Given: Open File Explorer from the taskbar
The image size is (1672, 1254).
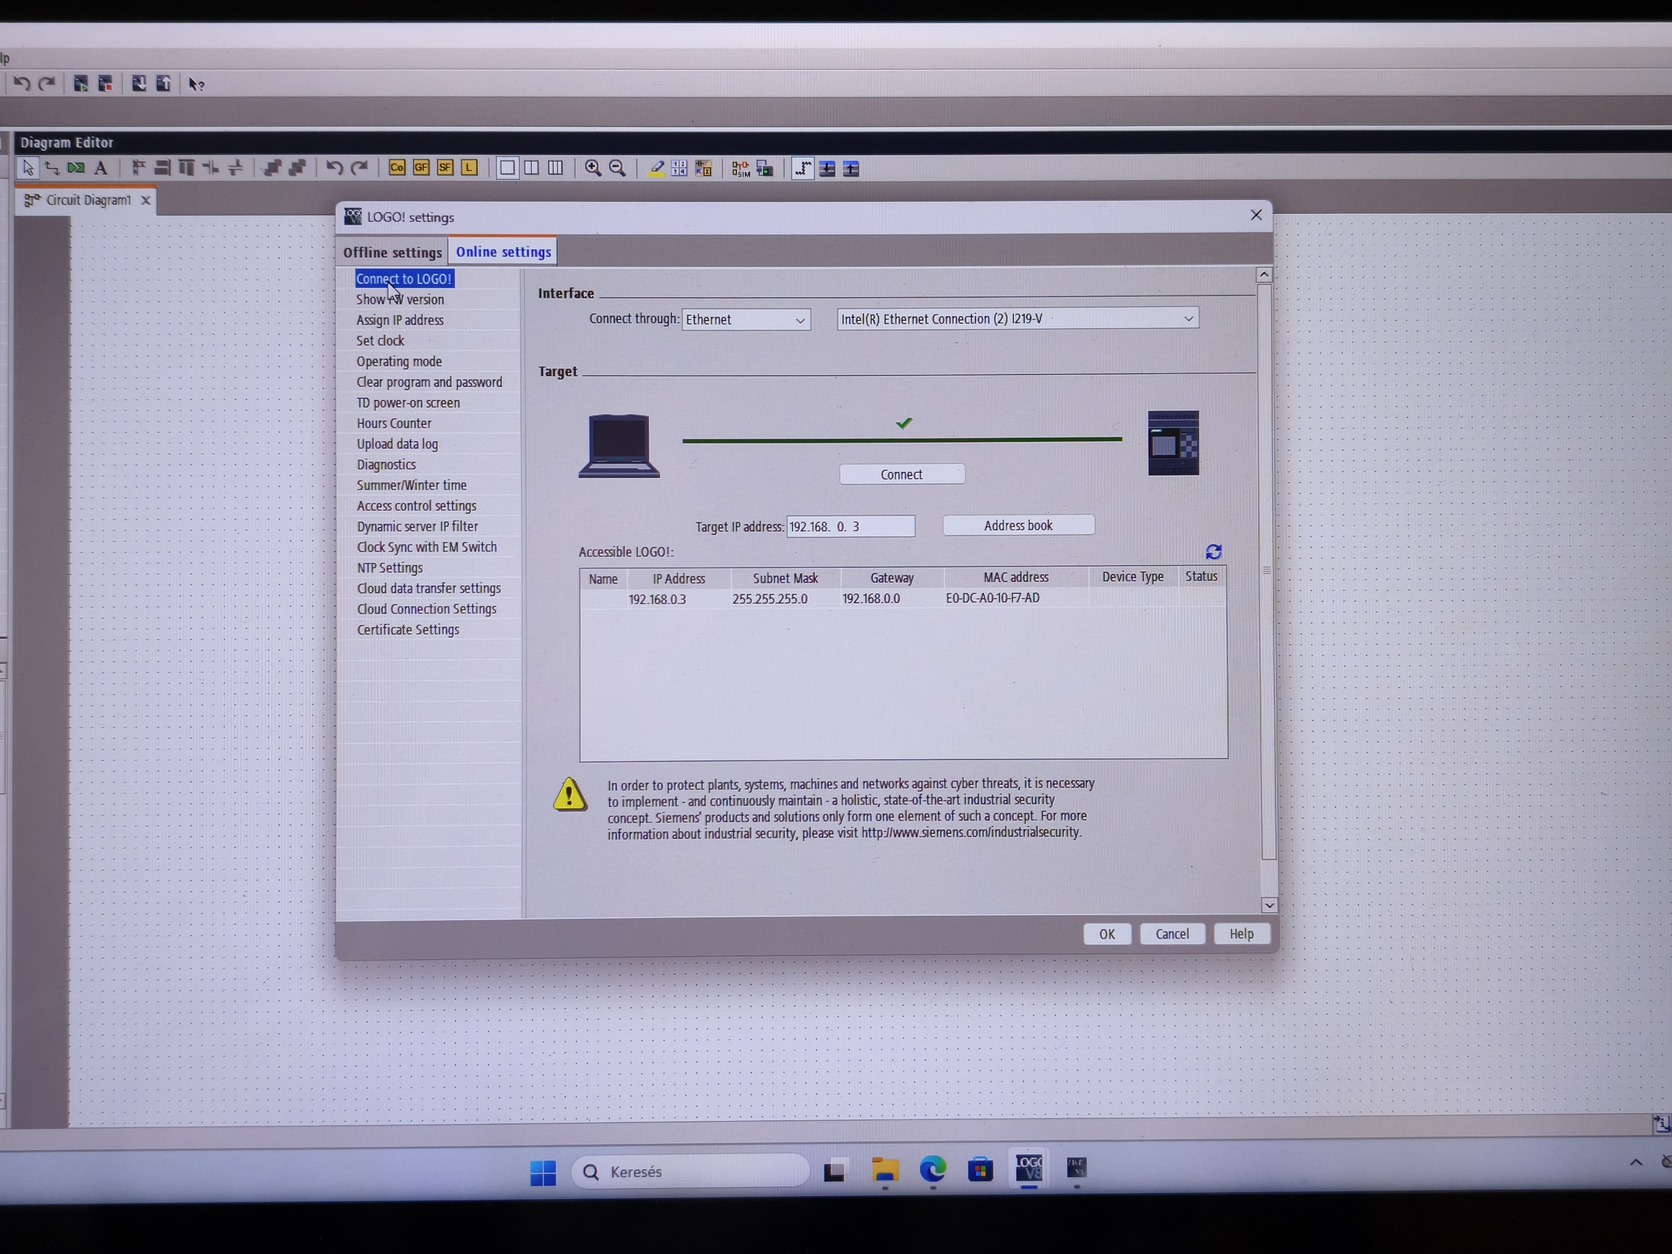Looking at the screenshot, I should tap(885, 1170).
